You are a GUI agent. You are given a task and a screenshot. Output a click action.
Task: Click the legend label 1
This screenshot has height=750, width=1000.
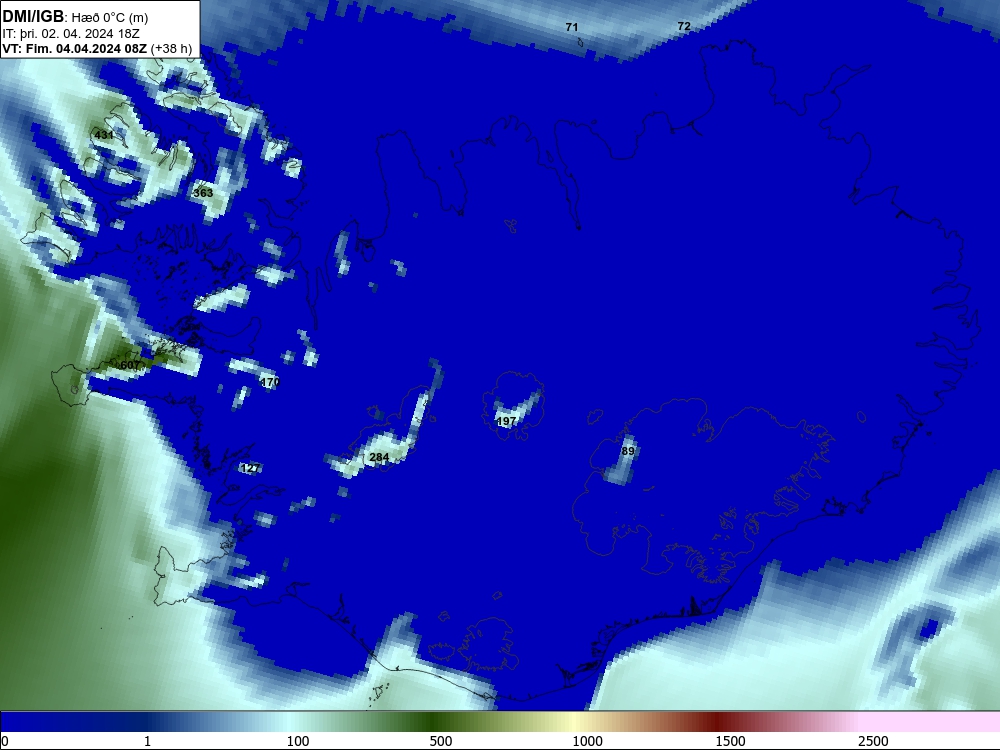[x=147, y=741]
